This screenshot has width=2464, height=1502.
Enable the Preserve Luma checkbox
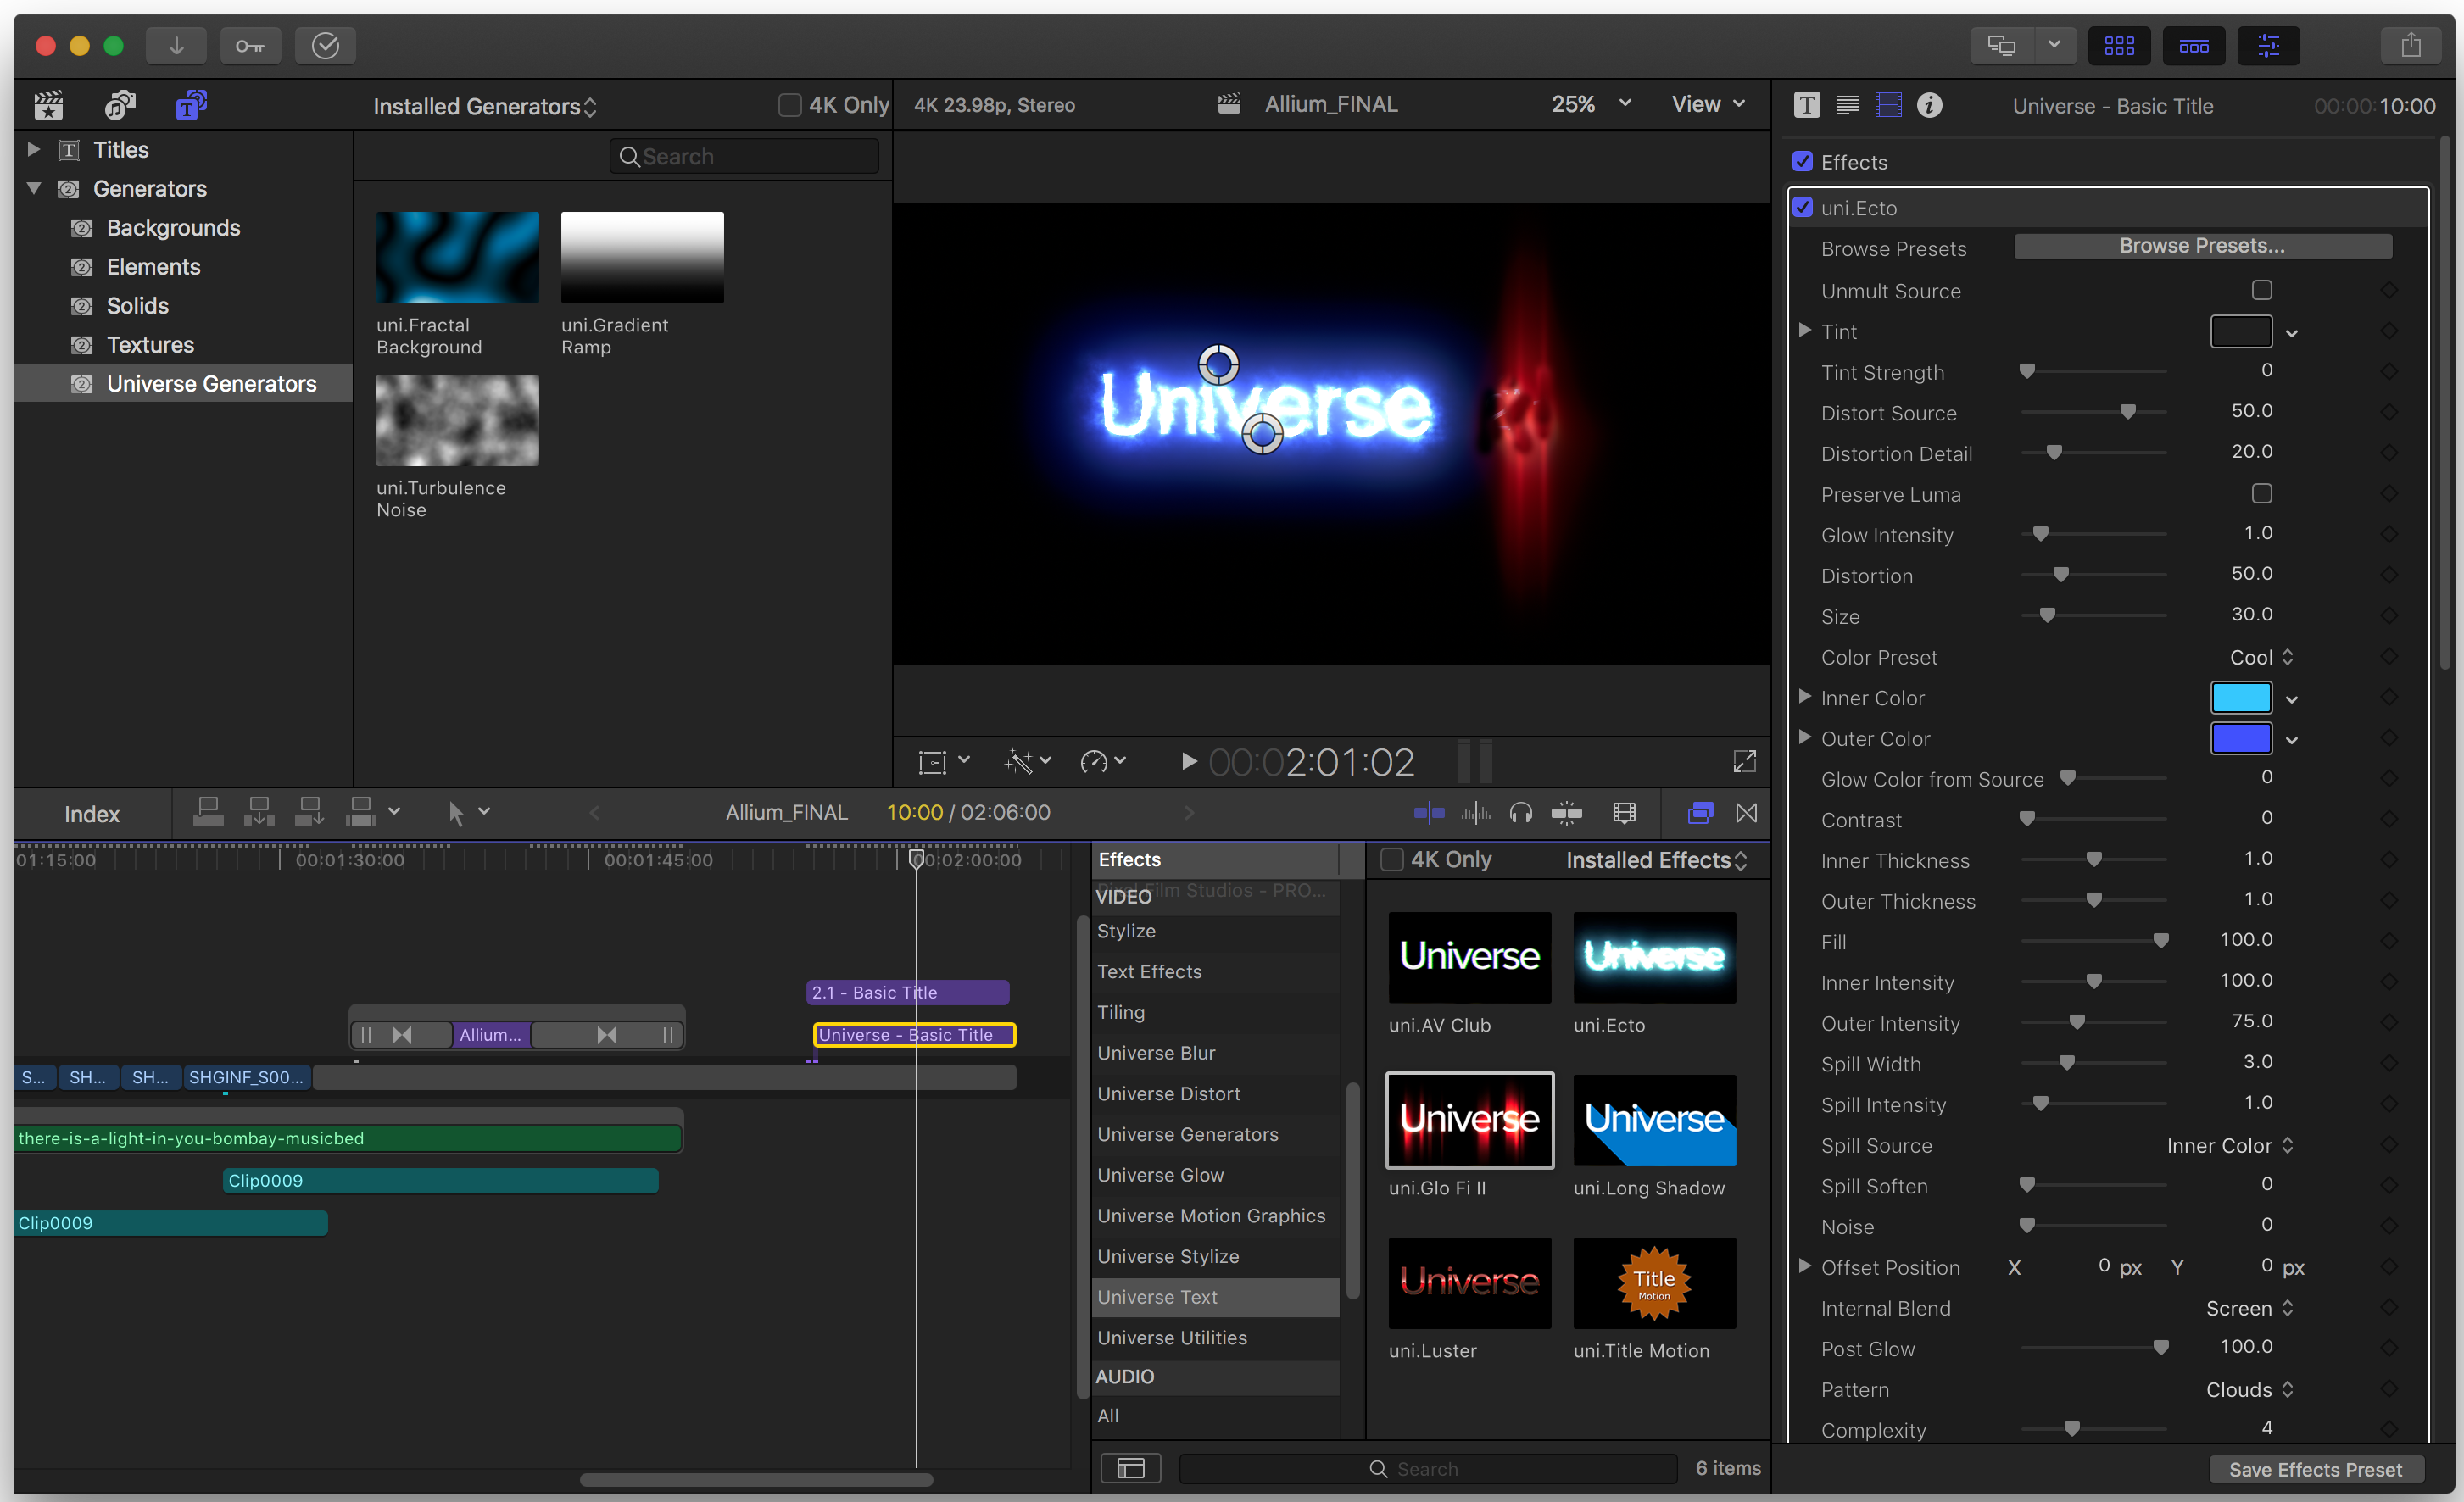pos(2261,493)
